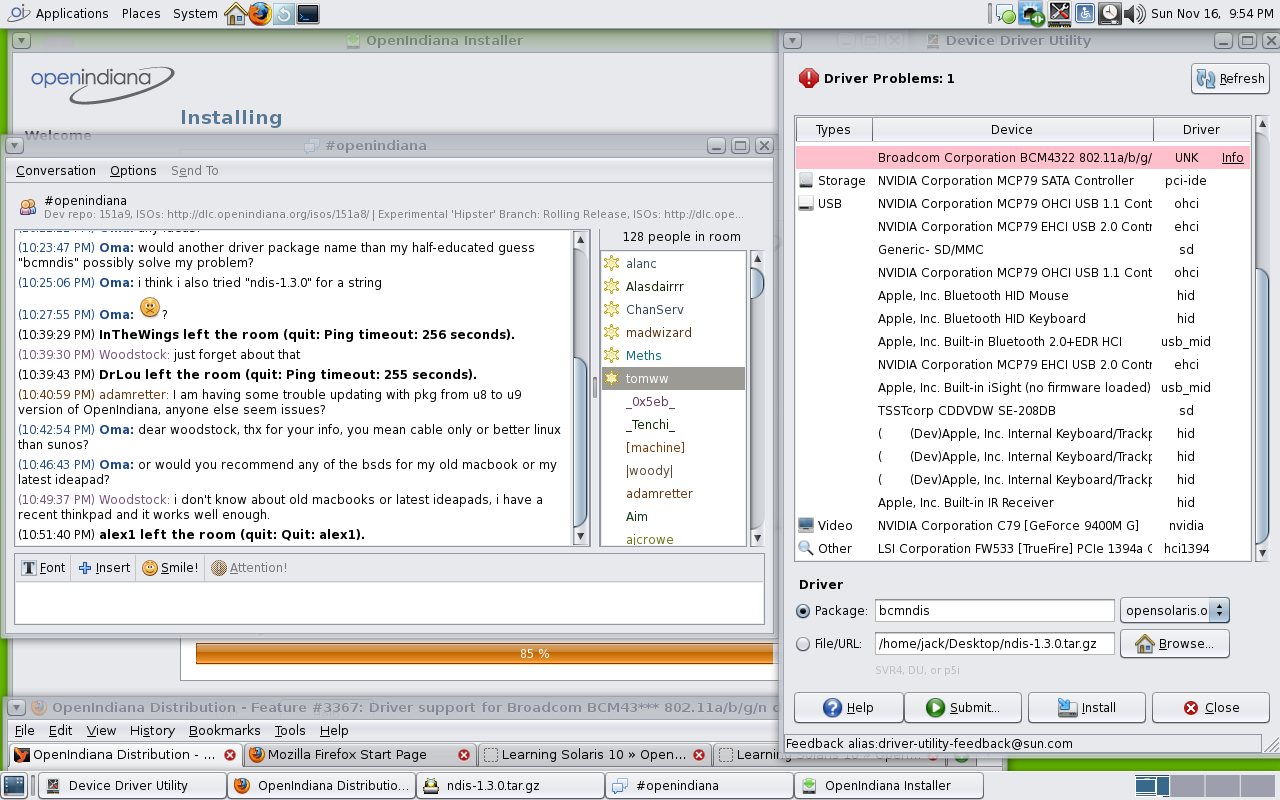Click the operator star icon beside alanc
This screenshot has height=800, width=1280.
[612, 264]
